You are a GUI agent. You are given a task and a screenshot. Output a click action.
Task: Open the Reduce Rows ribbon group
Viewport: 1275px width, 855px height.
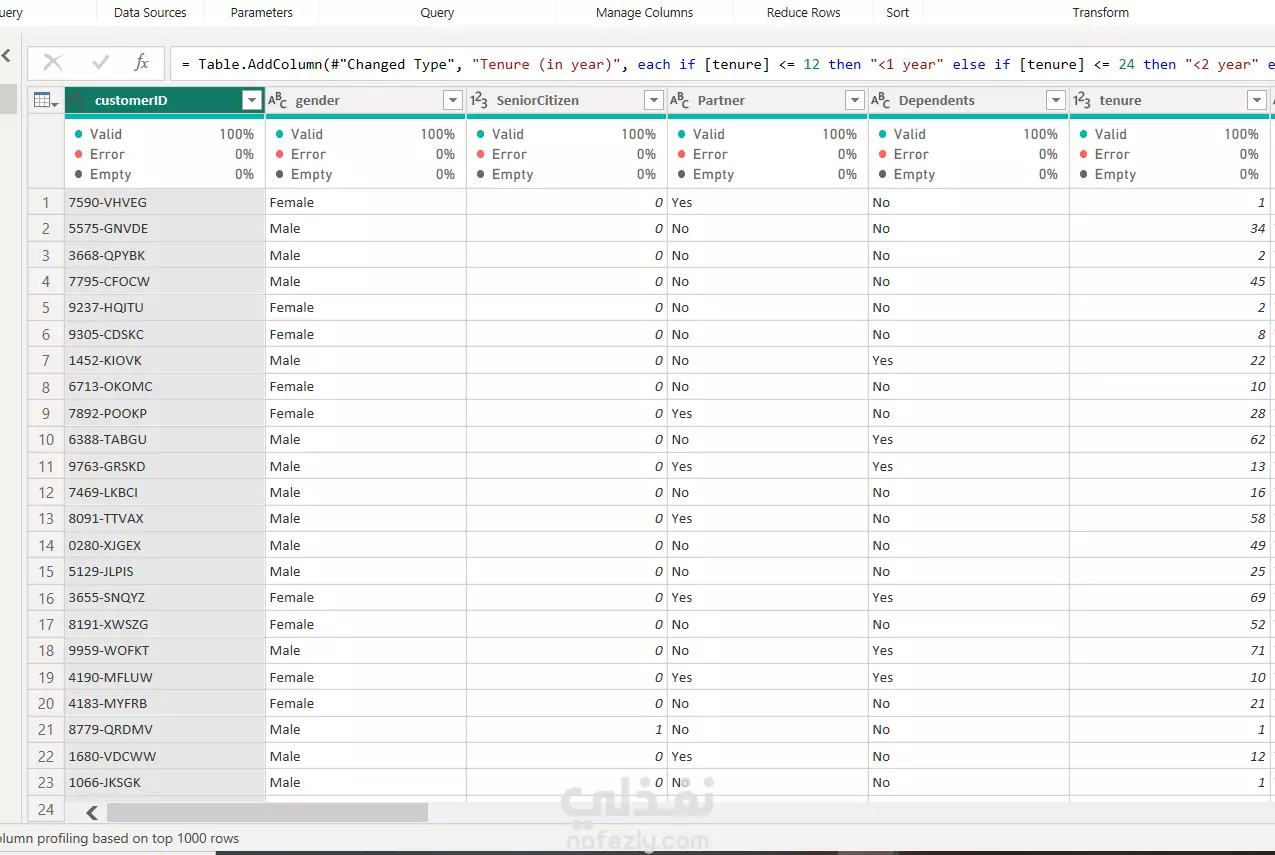803,13
